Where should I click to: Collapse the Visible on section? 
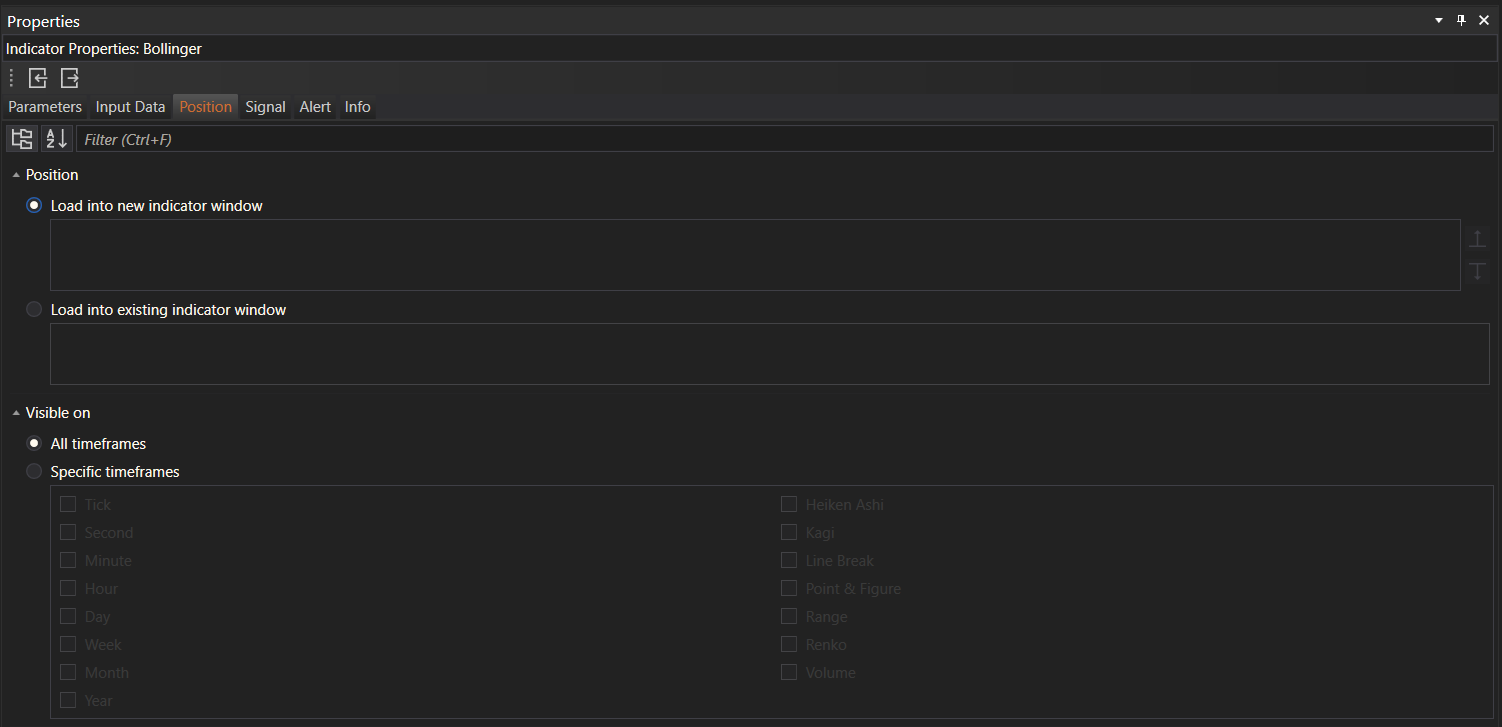(x=16, y=413)
